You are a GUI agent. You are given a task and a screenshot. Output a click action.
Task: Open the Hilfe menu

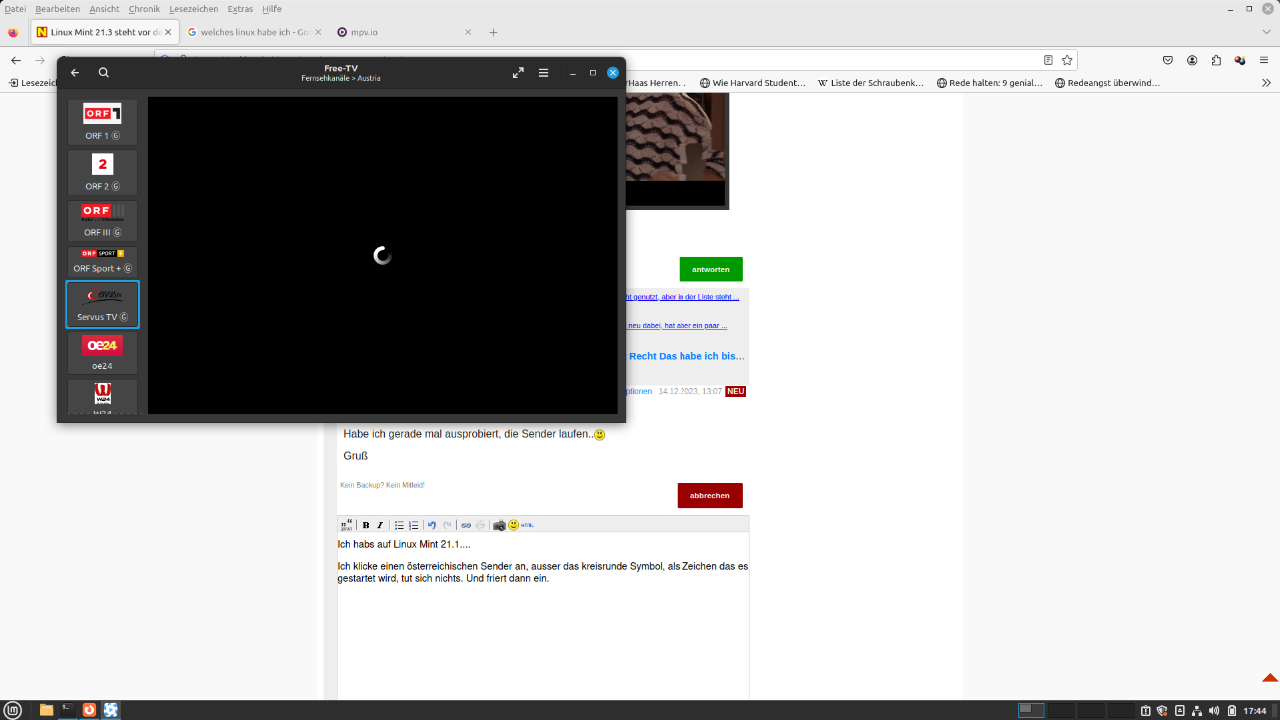(272, 9)
